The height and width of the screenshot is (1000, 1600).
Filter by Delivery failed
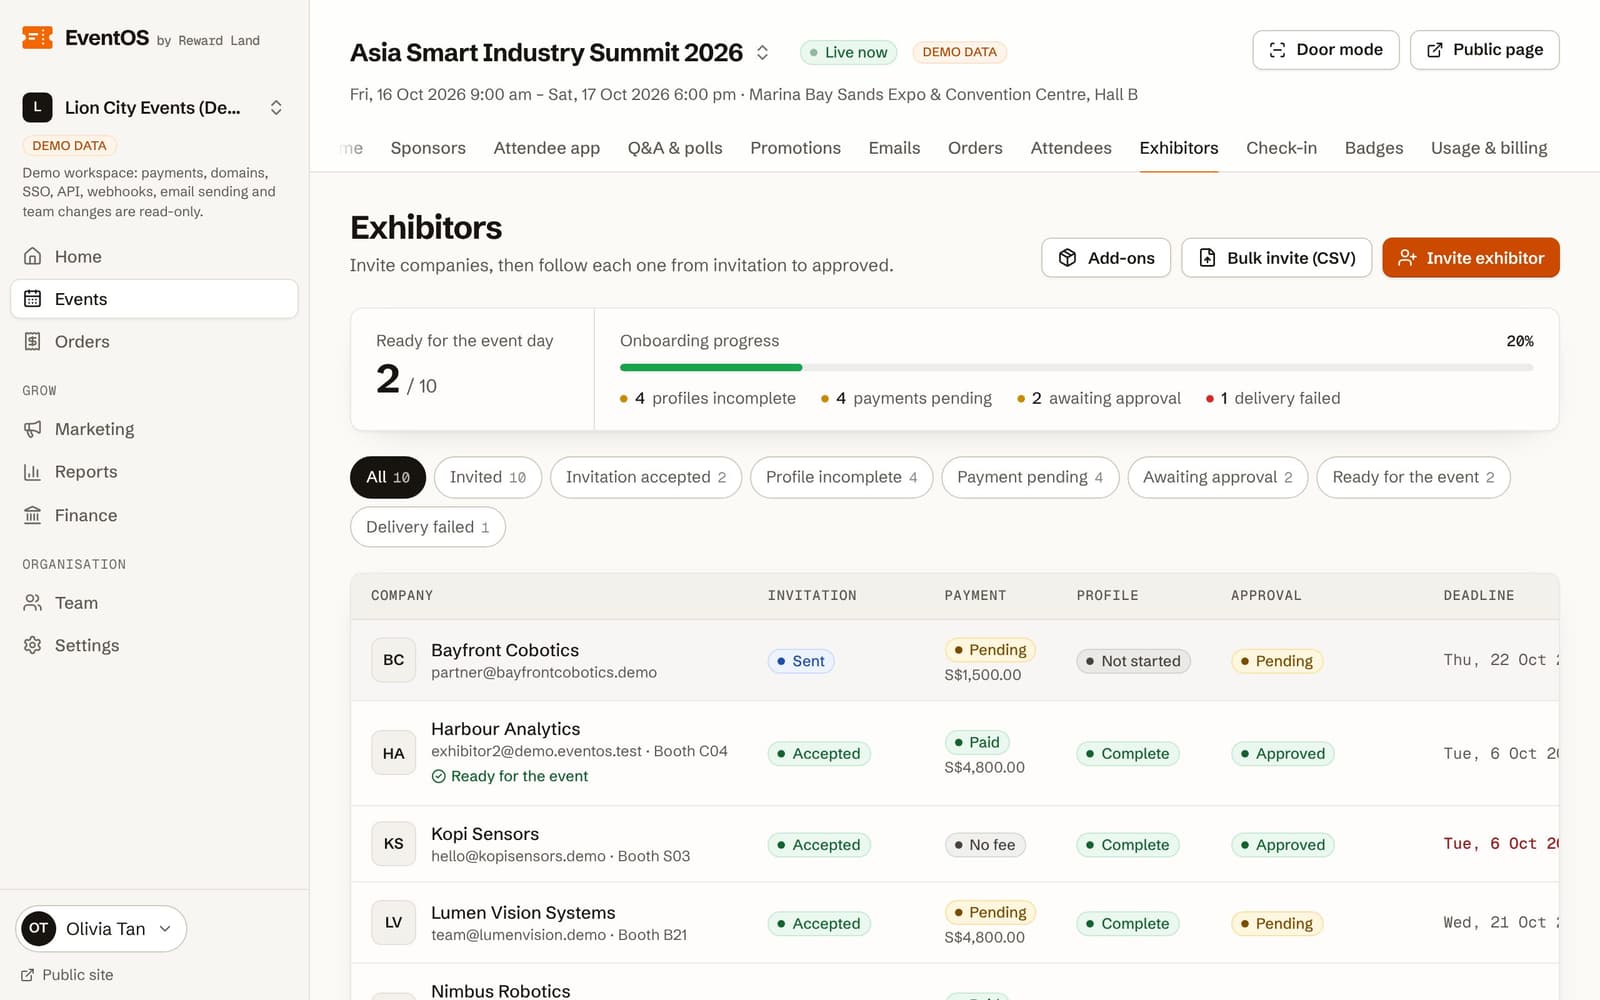(x=428, y=528)
